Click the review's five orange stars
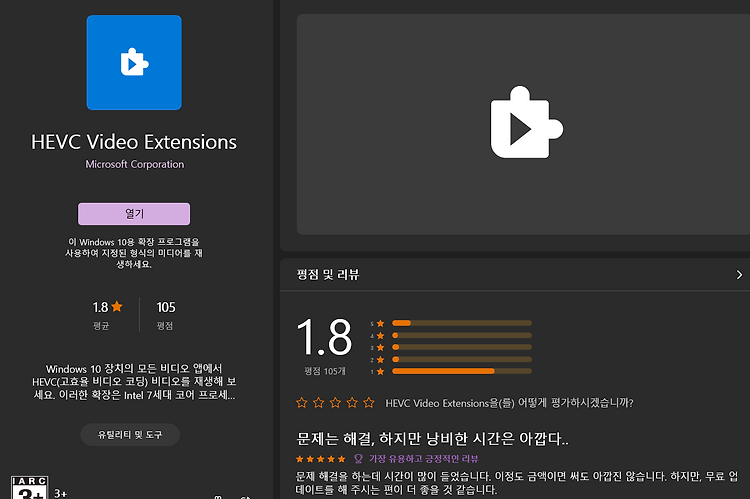 point(320,459)
